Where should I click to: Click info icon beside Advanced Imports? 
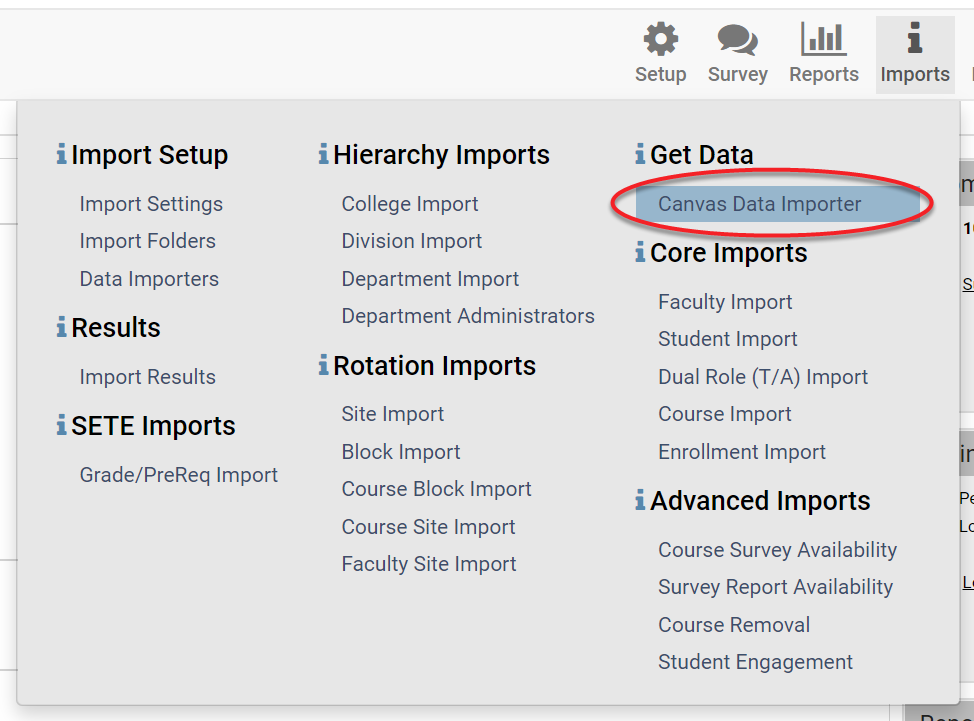[640, 501]
